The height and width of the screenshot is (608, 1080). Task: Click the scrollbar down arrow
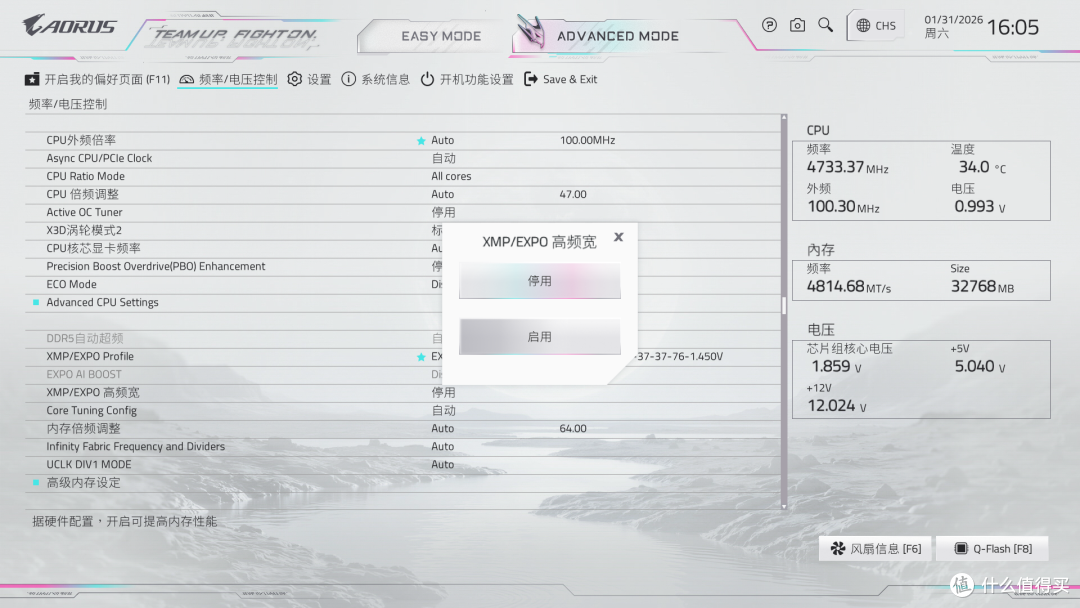pyautogui.click(x=784, y=506)
